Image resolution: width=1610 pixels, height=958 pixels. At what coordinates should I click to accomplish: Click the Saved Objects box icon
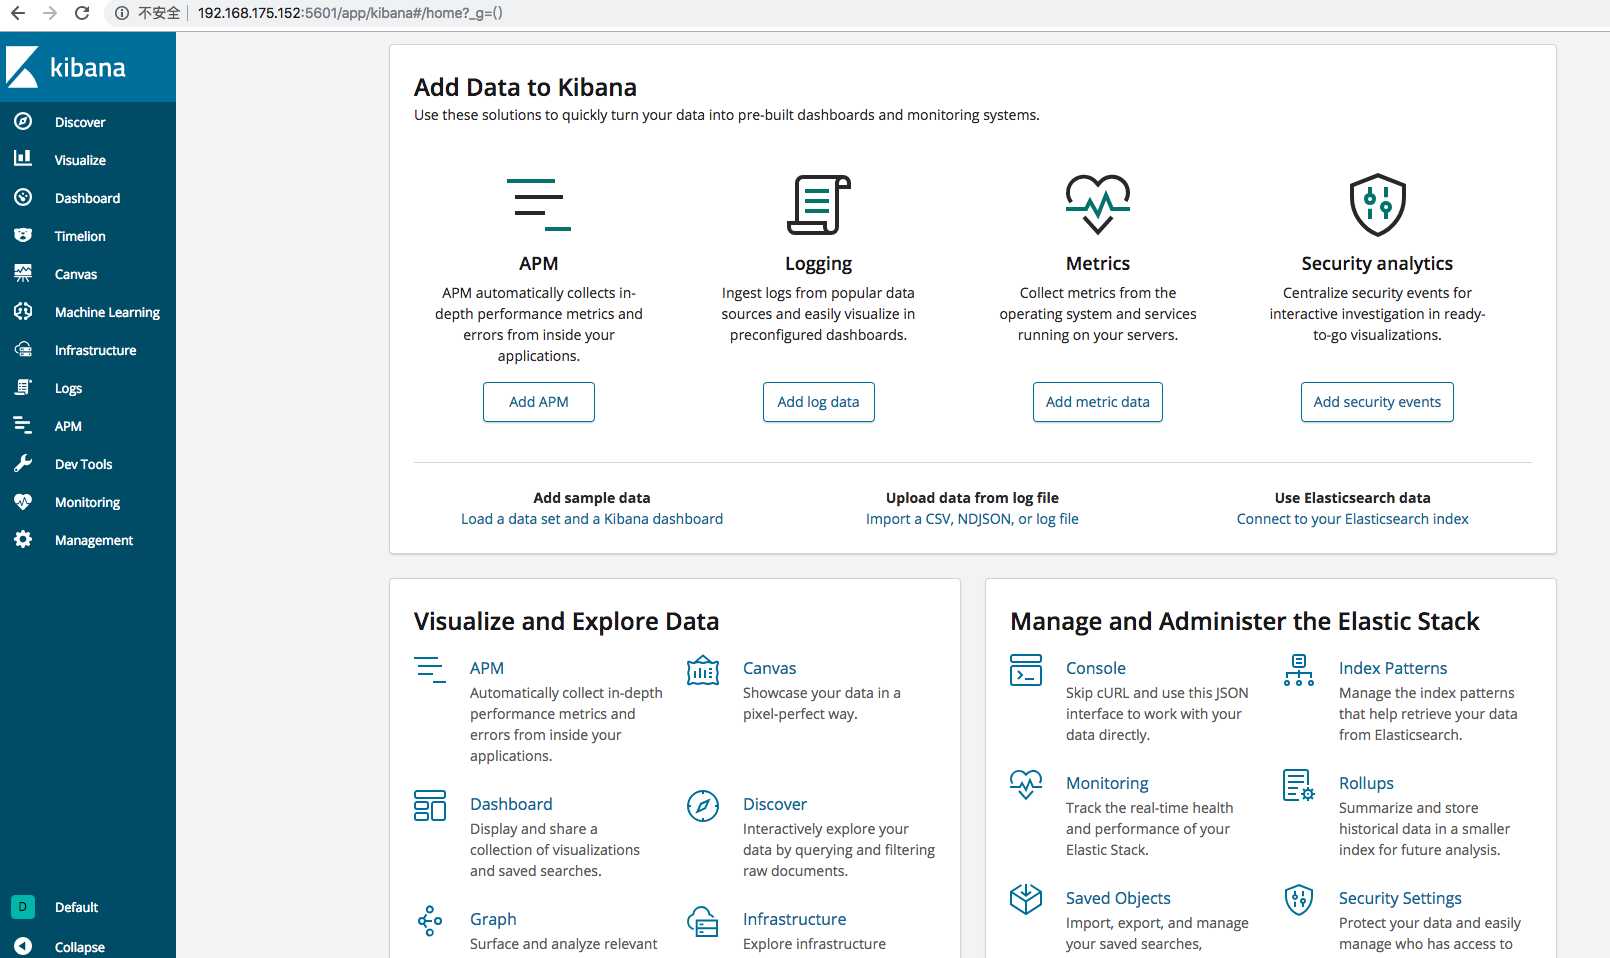pyautogui.click(x=1026, y=899)
